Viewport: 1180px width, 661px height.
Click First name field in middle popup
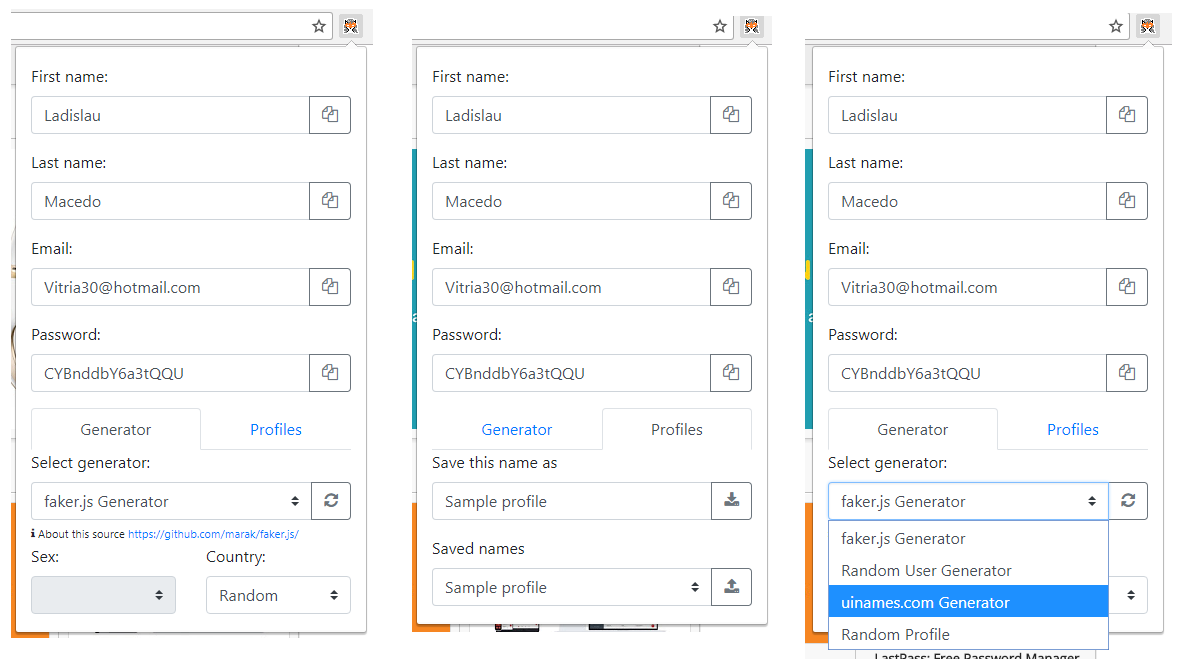(571, 115)
